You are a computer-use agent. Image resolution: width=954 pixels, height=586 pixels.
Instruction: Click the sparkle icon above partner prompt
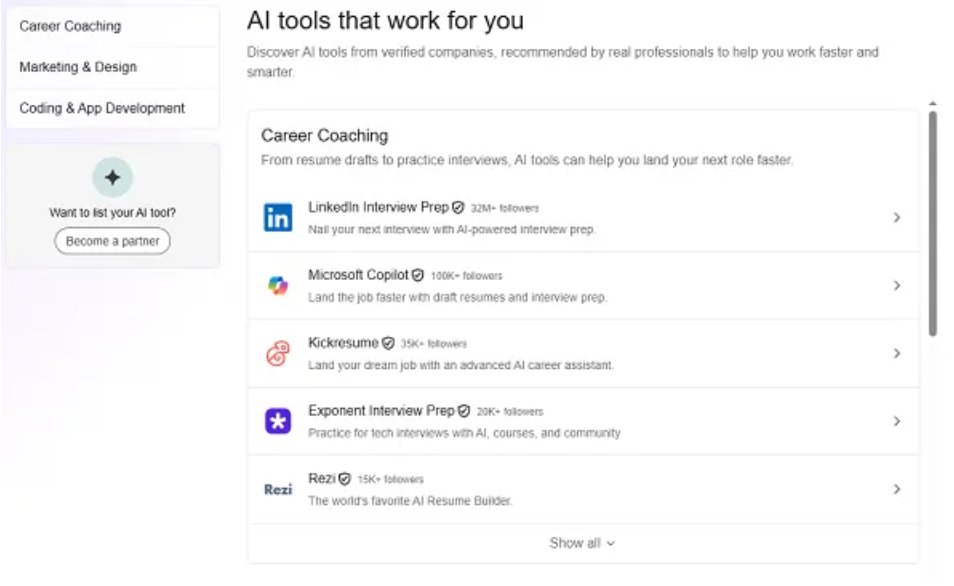point(112,178)
